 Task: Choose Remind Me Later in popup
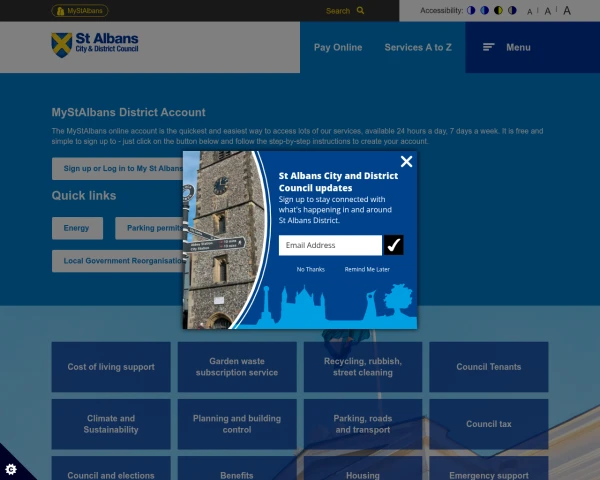pos(367,269)
